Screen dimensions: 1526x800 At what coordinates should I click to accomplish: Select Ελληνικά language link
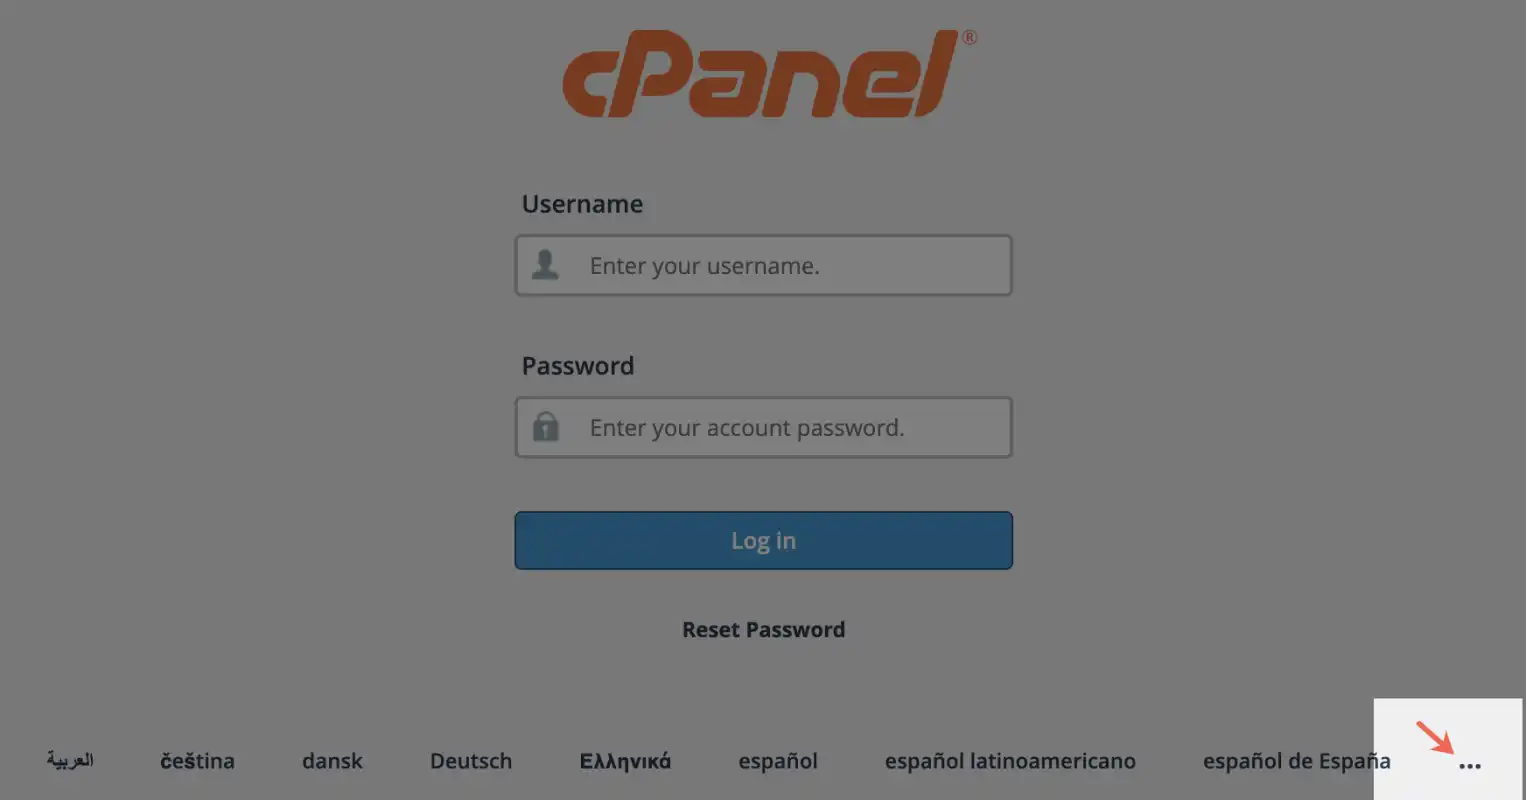coord(625,761)
